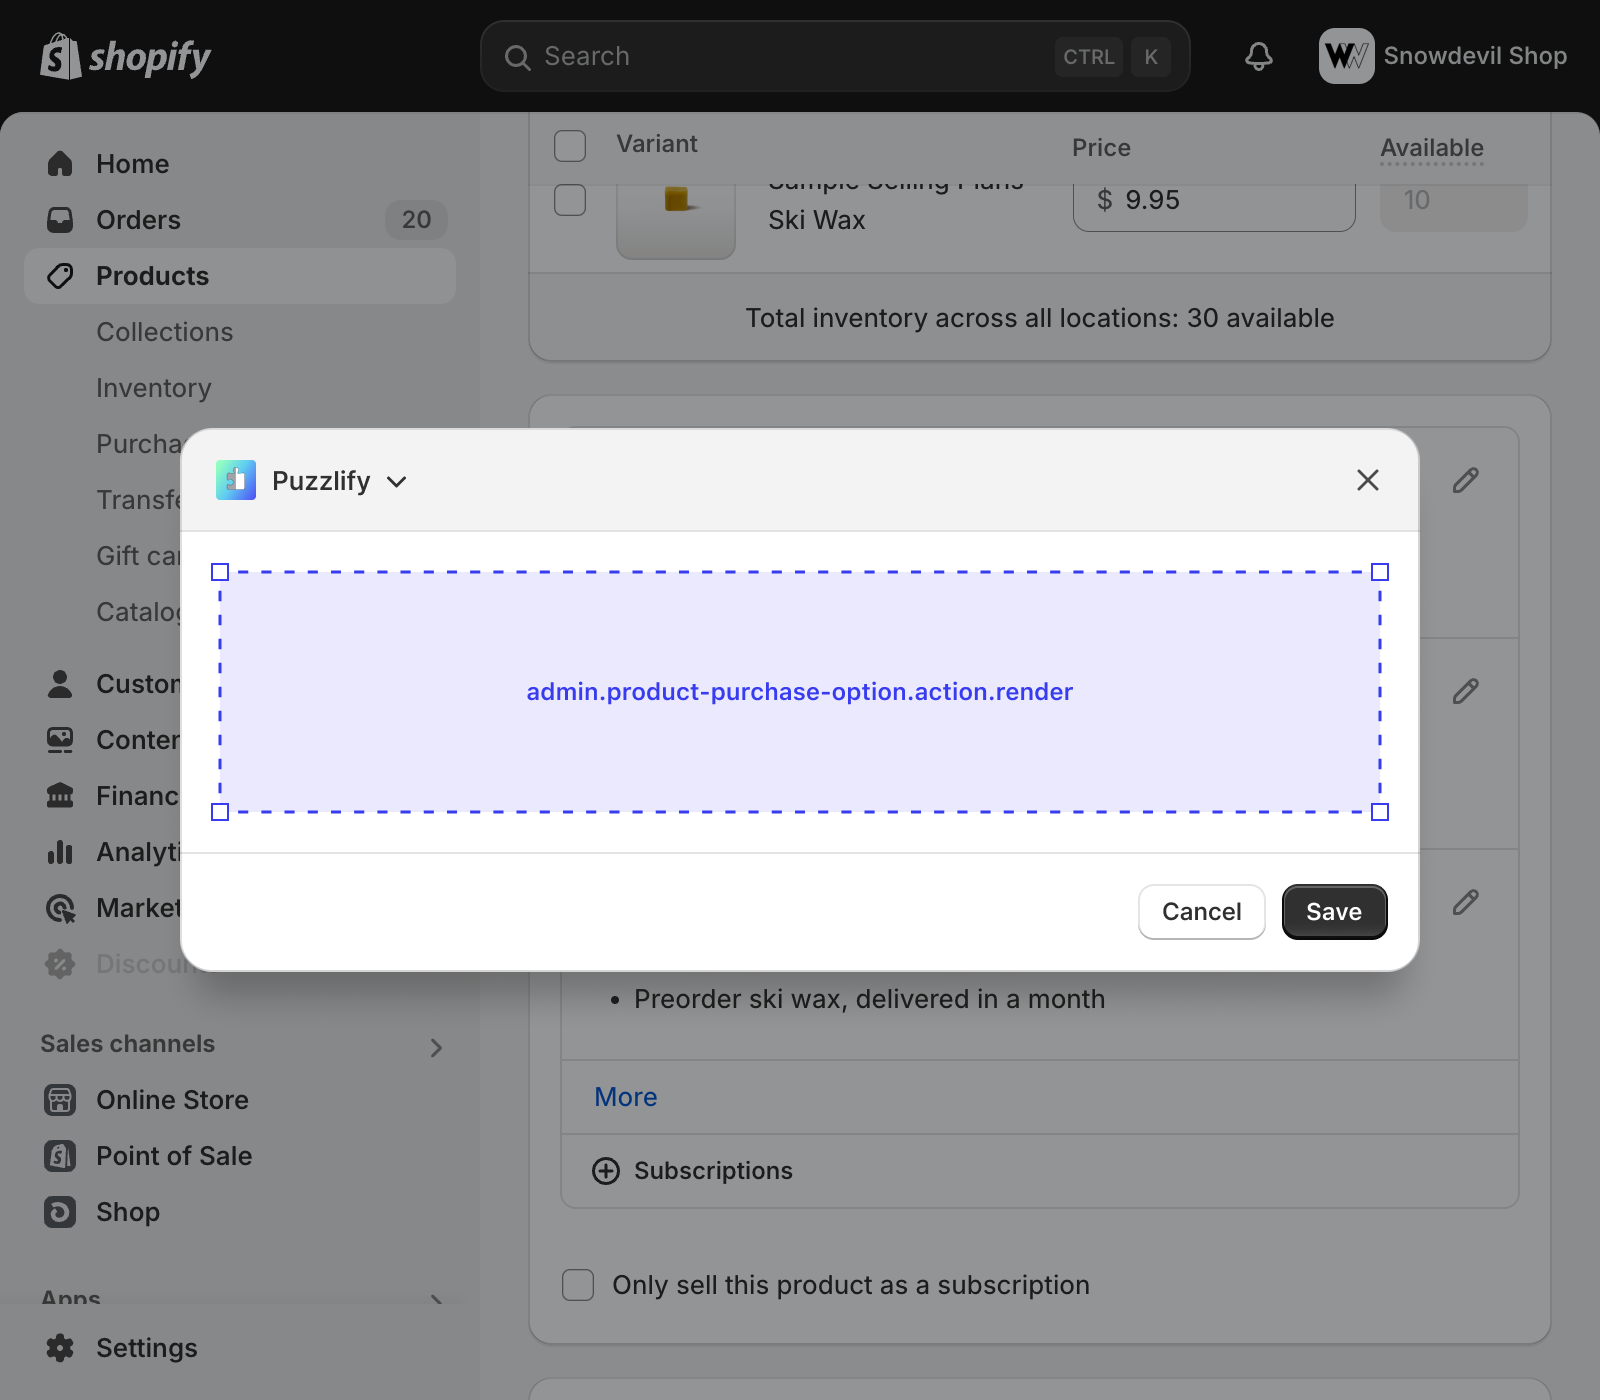Click the Online Store icon
Viewport: 1600px width, 1400px height.
(60, 1100)
